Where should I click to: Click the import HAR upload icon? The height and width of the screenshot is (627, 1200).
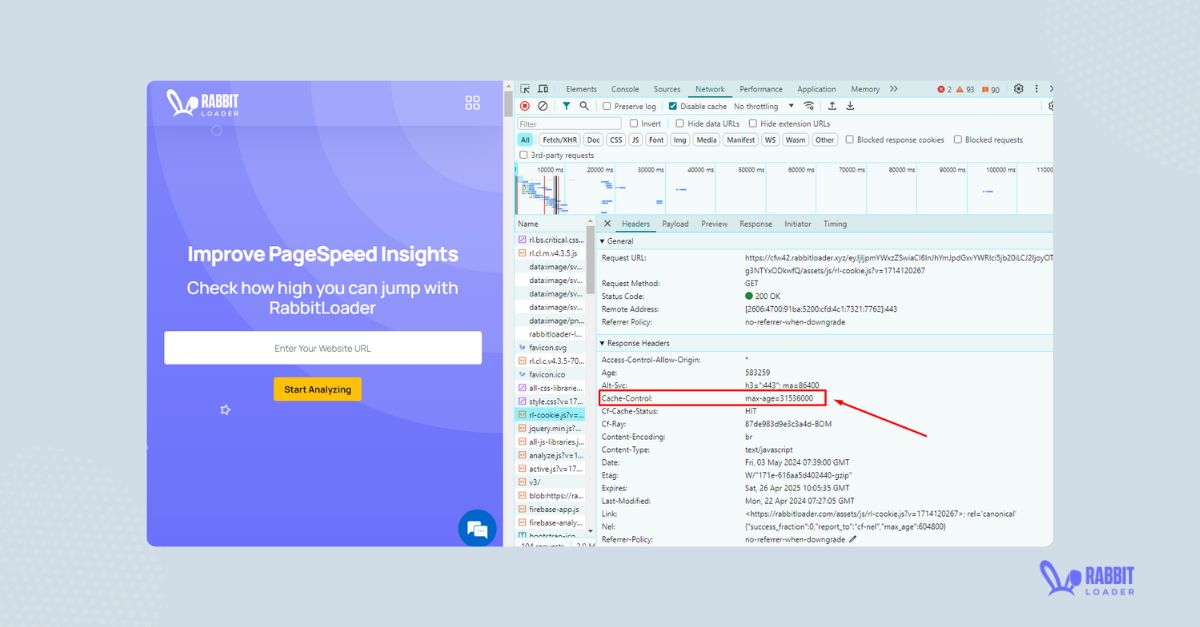[x=831, y=106]
